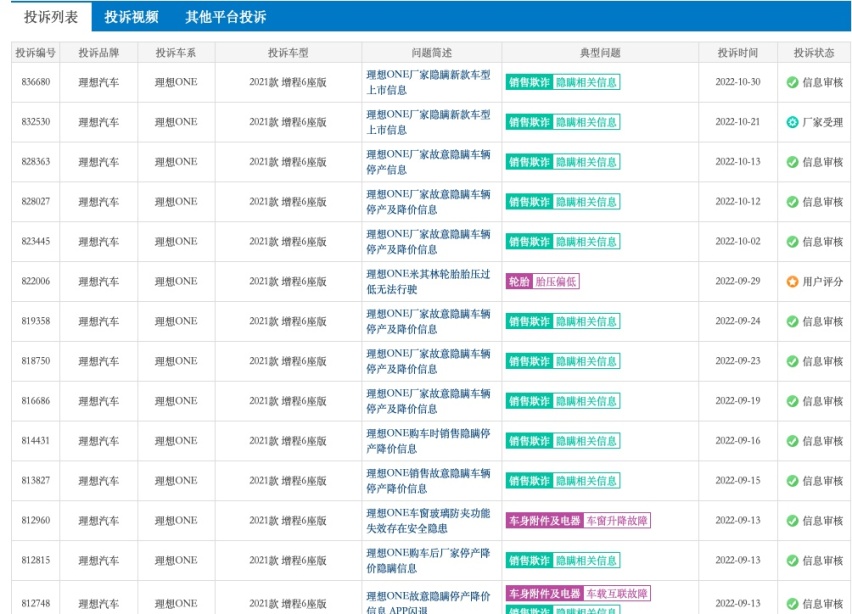Open the 其他平台投诉 tab
This screenshot has height=614, width=852.
click(225, 17)
